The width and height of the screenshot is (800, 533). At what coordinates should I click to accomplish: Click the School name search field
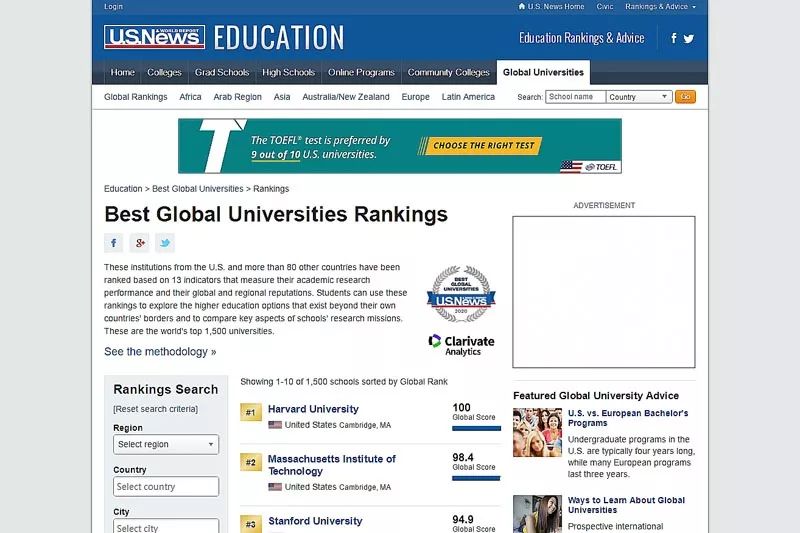(x=576, y=97)
